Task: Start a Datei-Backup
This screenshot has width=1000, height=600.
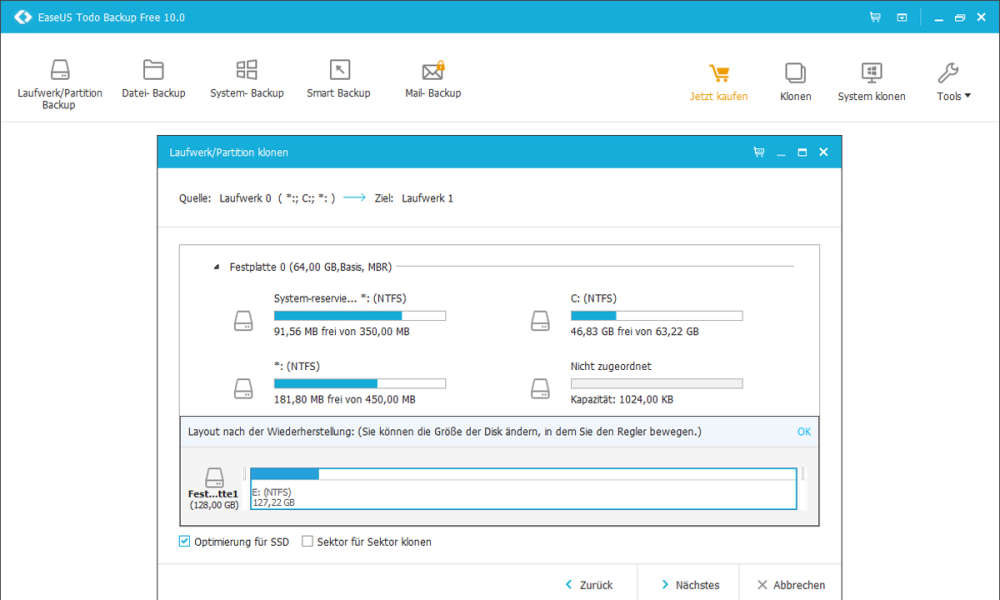Action: tap(153, 79)
